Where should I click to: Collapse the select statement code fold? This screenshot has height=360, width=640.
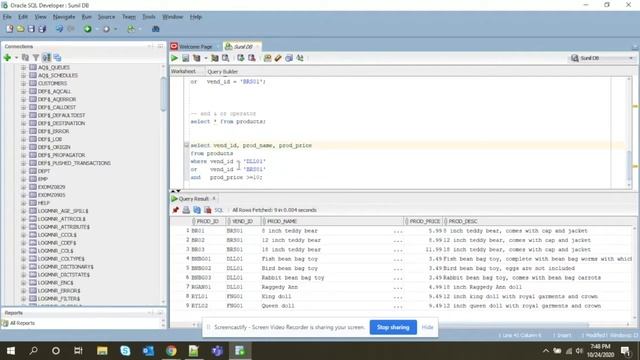[x=187, y=145]
